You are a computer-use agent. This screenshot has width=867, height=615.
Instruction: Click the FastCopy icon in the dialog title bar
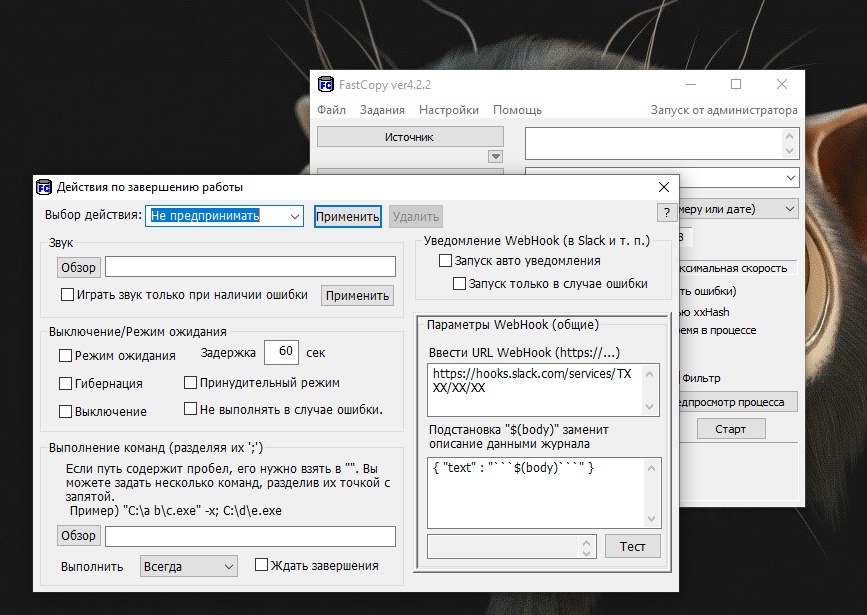[44, 187]
